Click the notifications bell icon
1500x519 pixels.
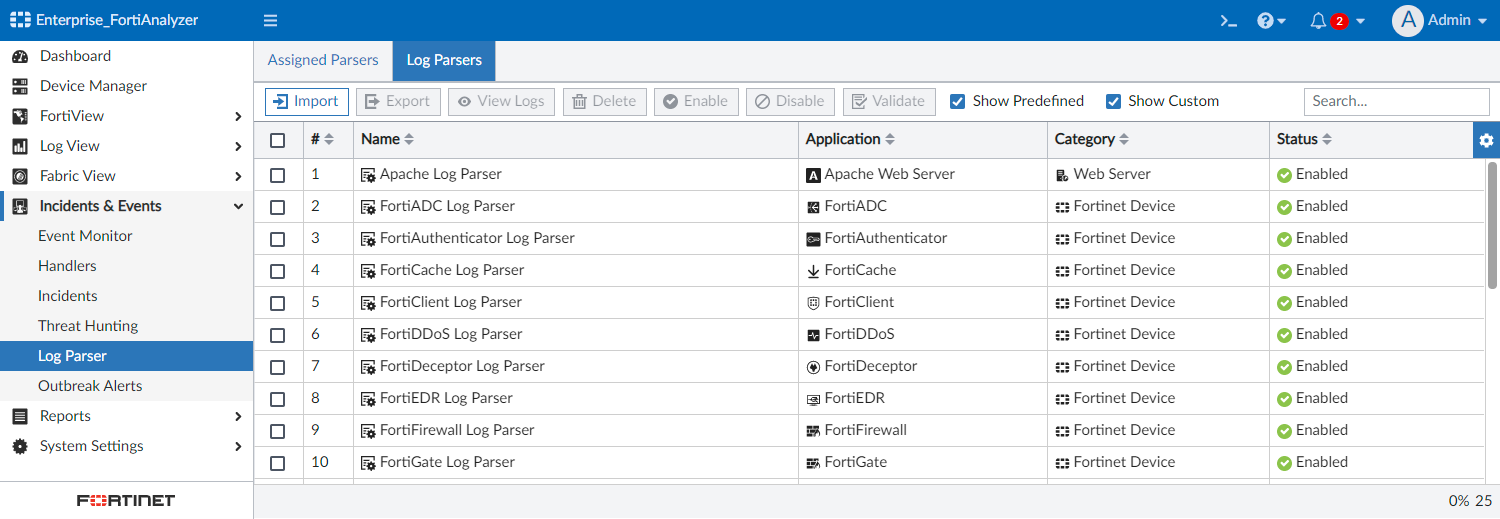tap(1318, 21)
